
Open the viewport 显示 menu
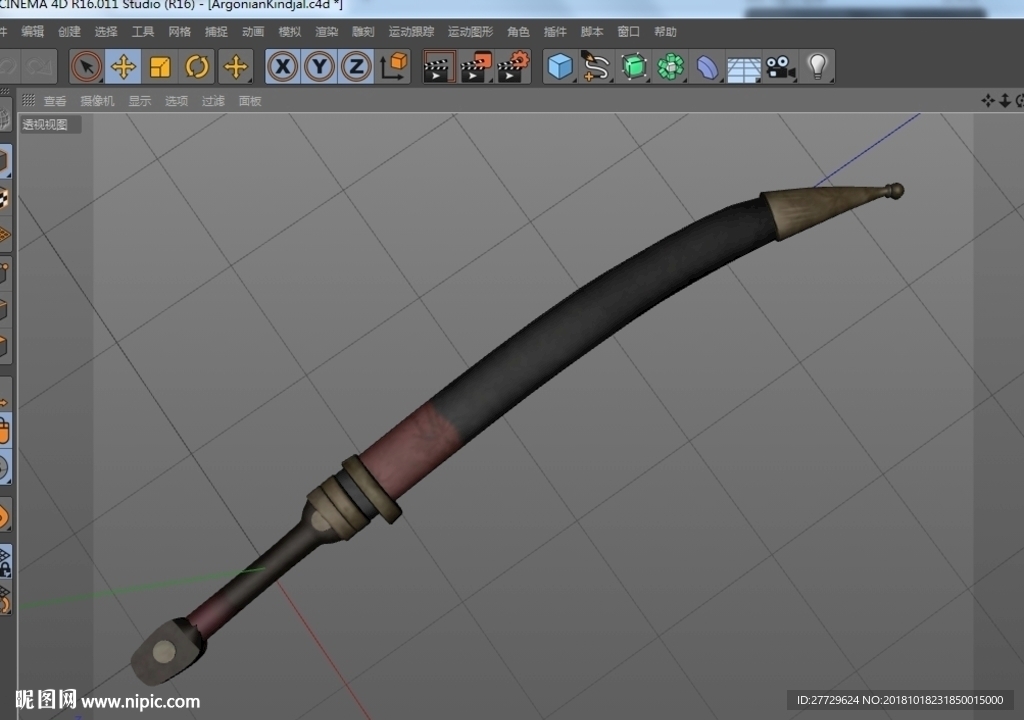click(x=140, y=101)
